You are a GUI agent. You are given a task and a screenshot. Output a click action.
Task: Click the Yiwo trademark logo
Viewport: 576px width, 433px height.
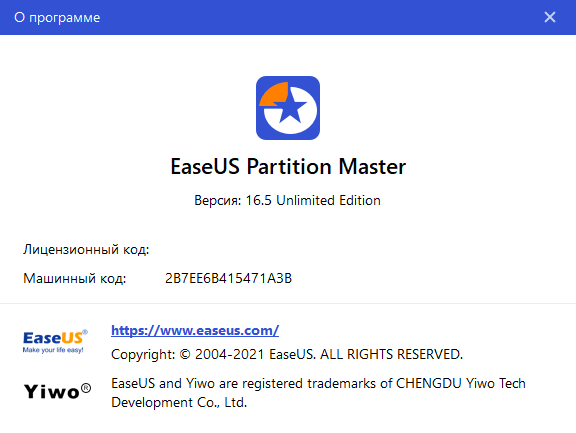57,391
